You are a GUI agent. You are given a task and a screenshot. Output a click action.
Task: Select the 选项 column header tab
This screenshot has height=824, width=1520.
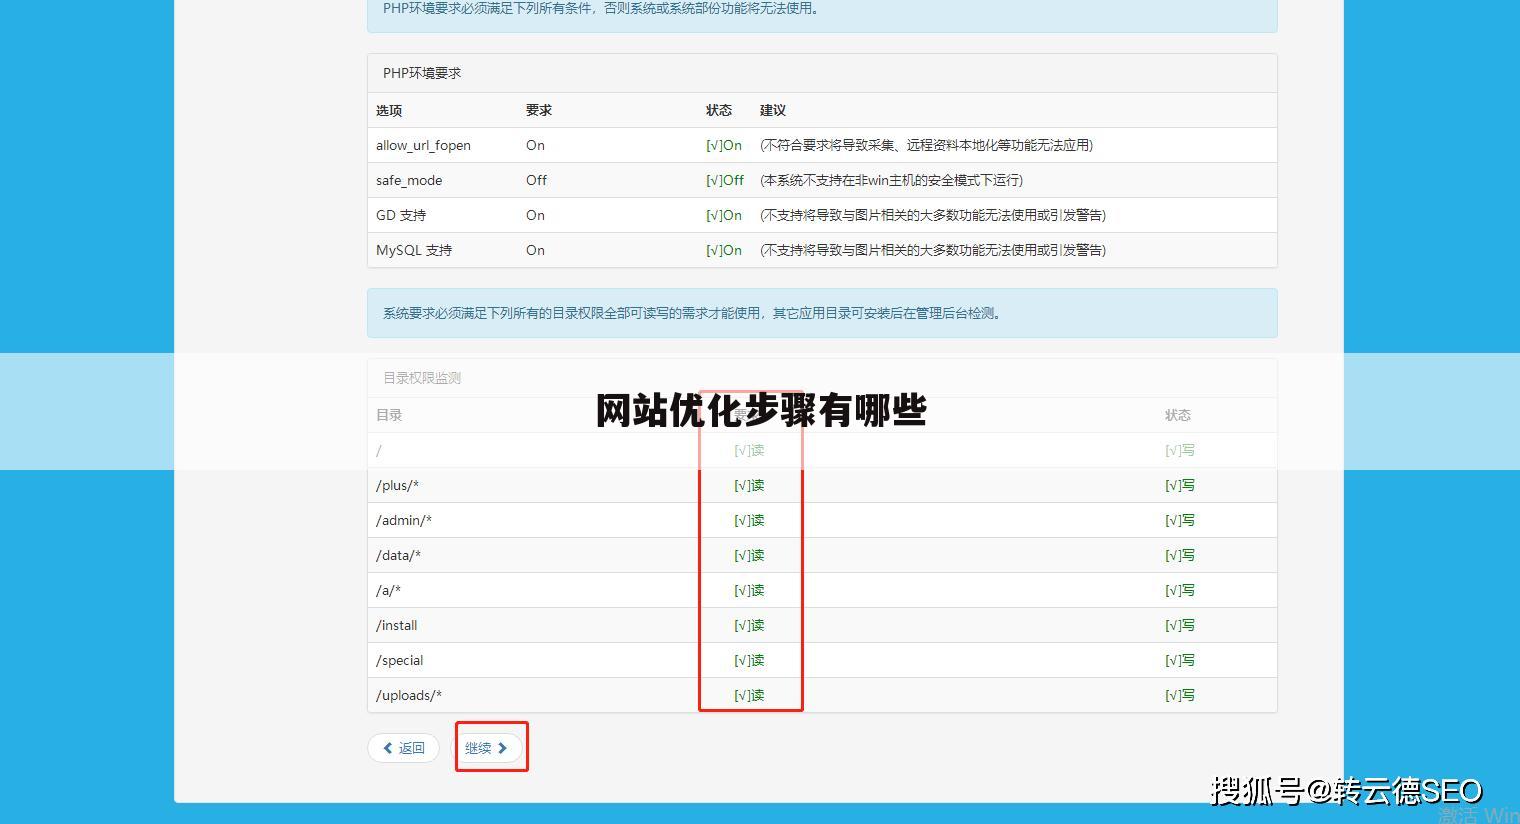point(388,110)
